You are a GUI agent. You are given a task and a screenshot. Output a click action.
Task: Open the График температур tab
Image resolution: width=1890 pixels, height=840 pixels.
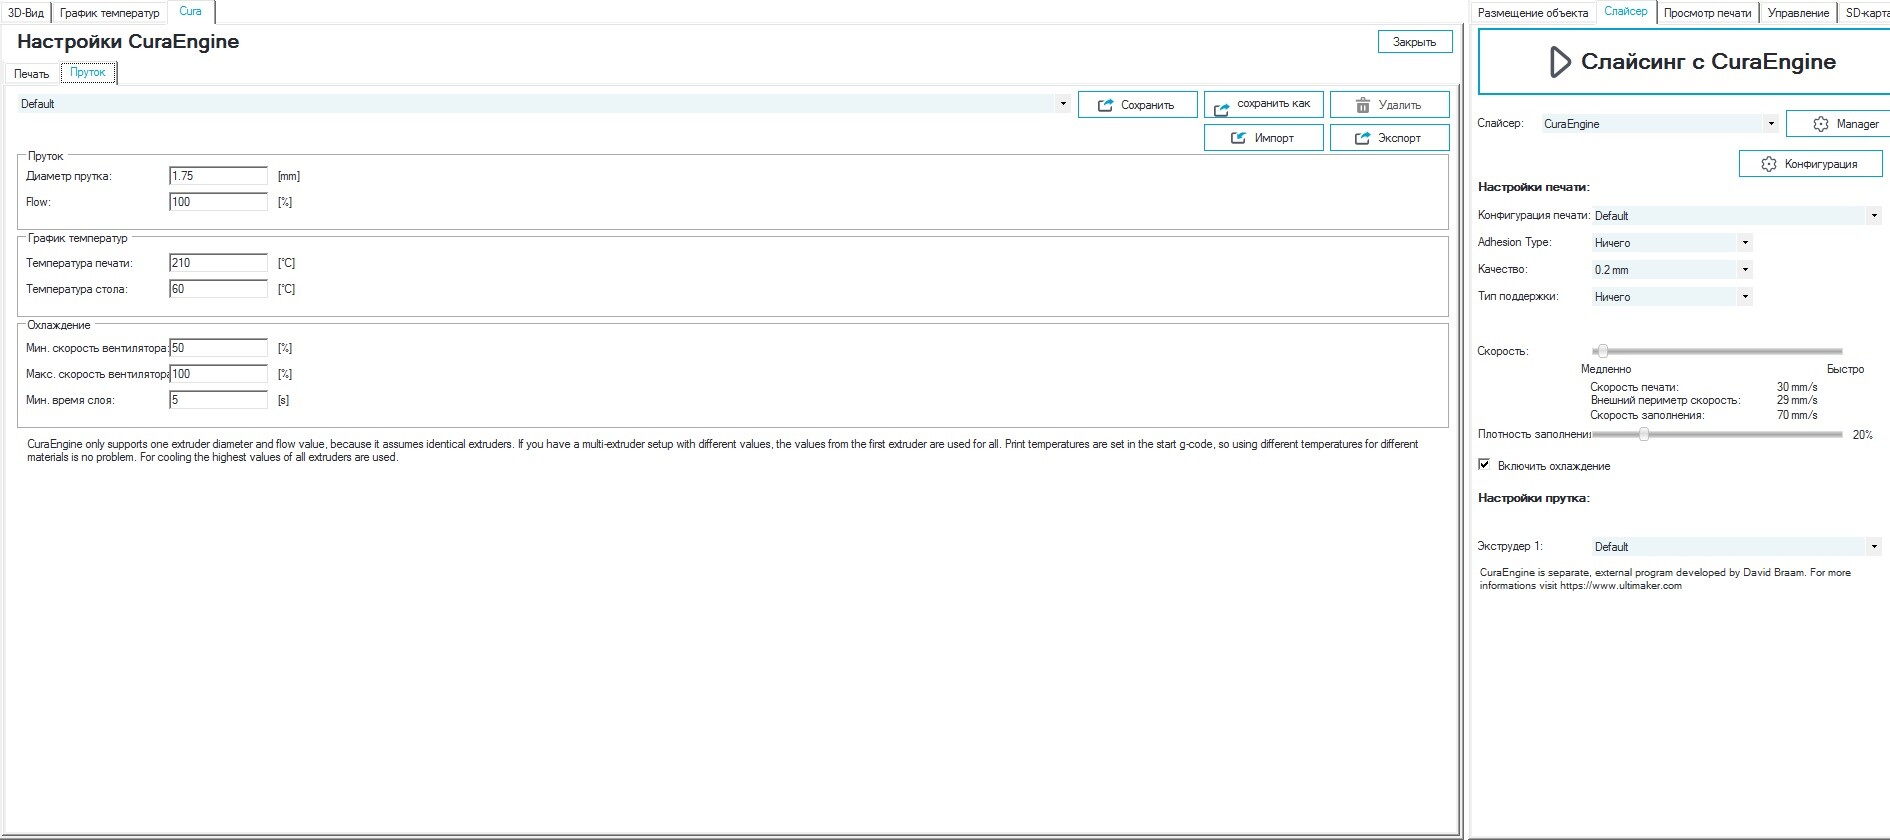[110, 13]
